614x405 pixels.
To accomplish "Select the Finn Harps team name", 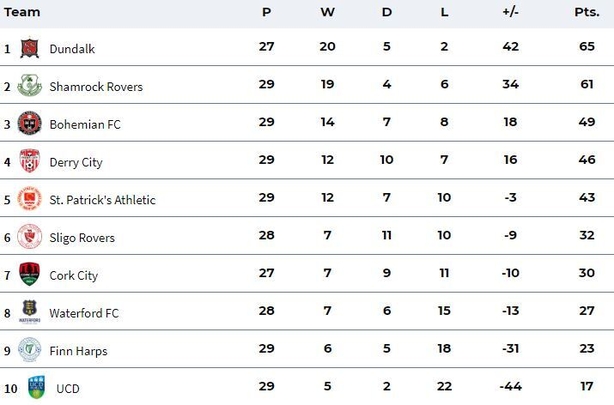I will (78, 351).
